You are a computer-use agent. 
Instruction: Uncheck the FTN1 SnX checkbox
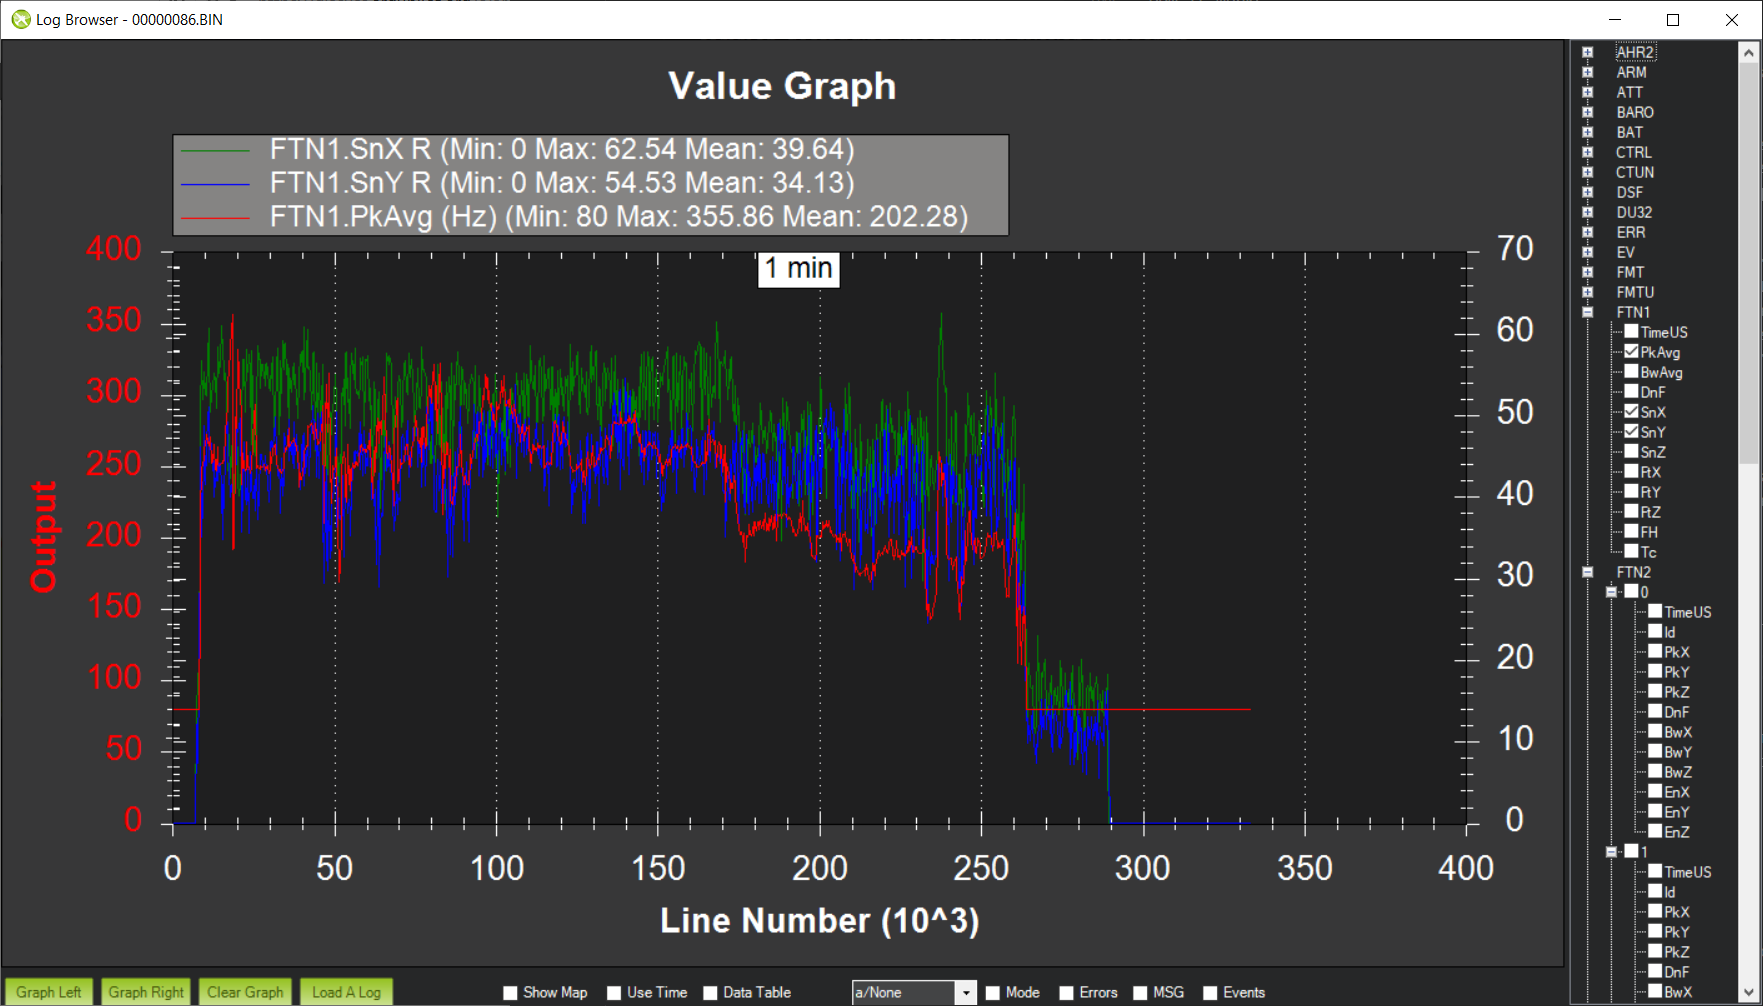1631,412
